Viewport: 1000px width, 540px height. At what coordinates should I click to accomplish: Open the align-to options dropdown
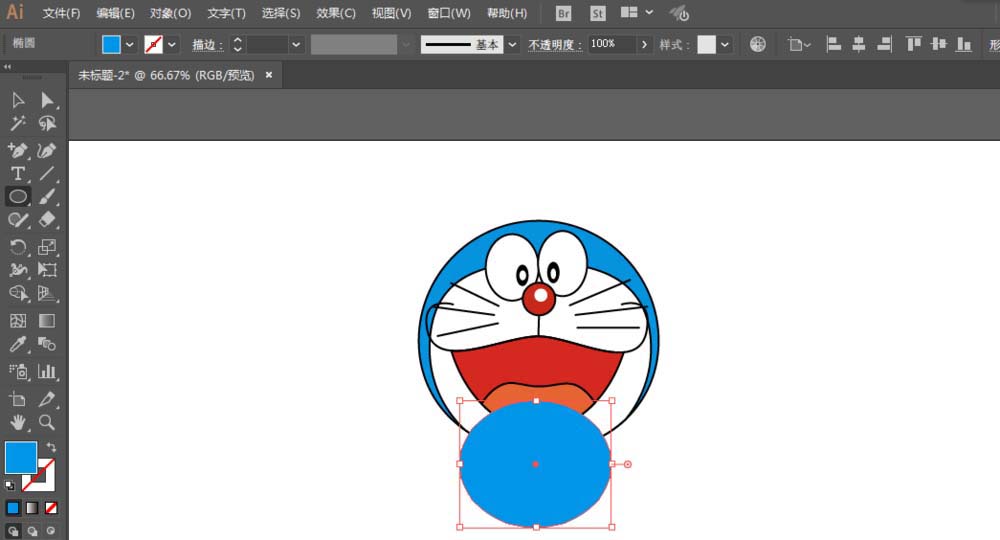pos(798,45)
